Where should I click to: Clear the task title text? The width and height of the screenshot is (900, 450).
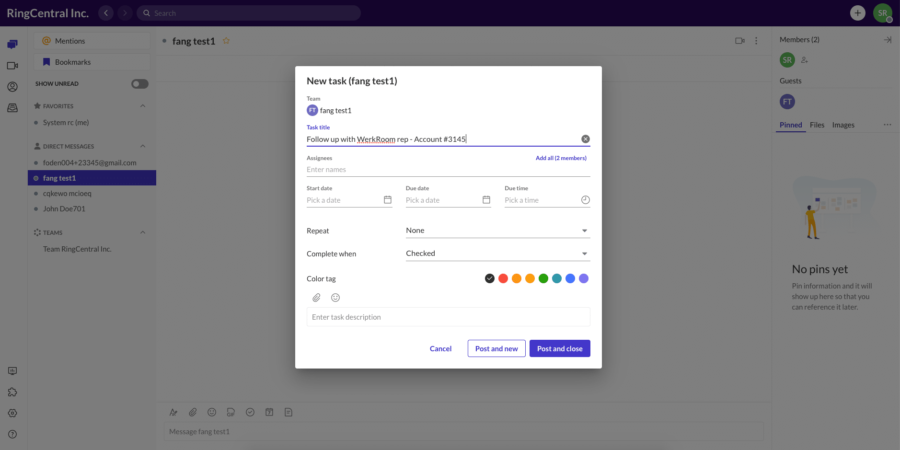(x=585, y=139)
